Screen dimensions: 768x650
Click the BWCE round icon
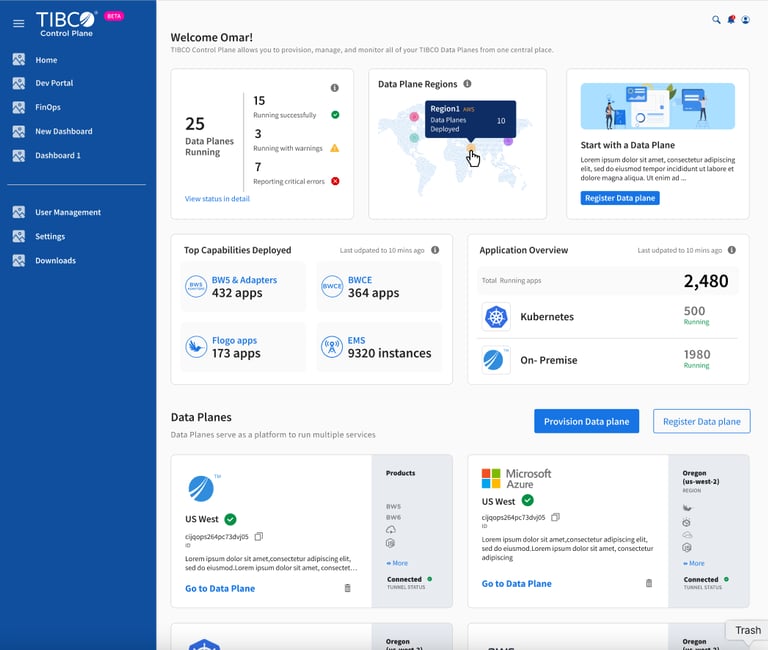point(332,287)
